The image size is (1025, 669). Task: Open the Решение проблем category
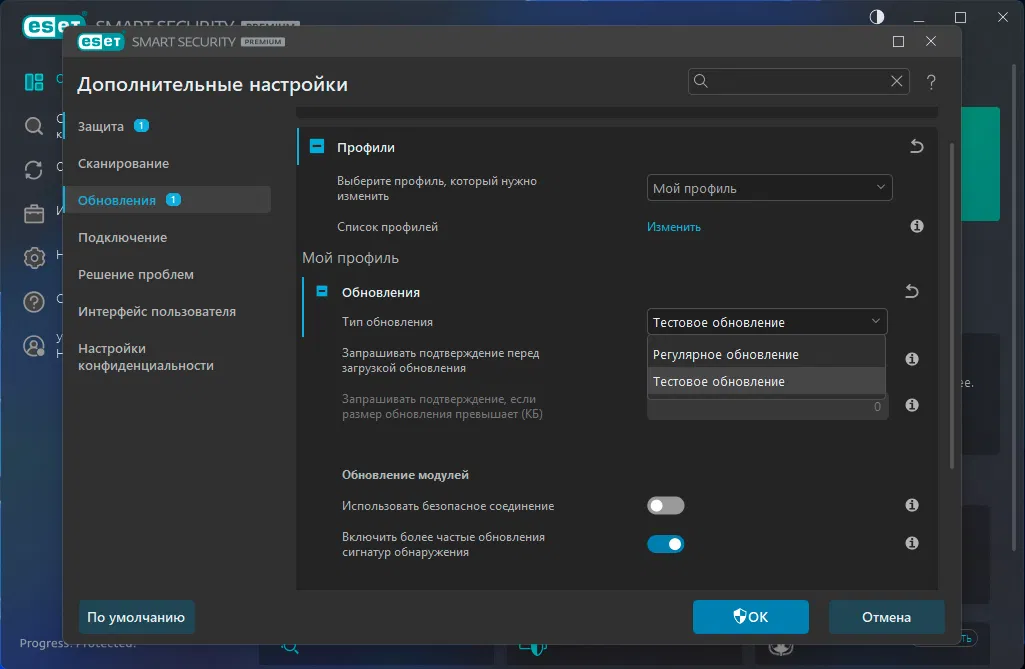point(136,275)
